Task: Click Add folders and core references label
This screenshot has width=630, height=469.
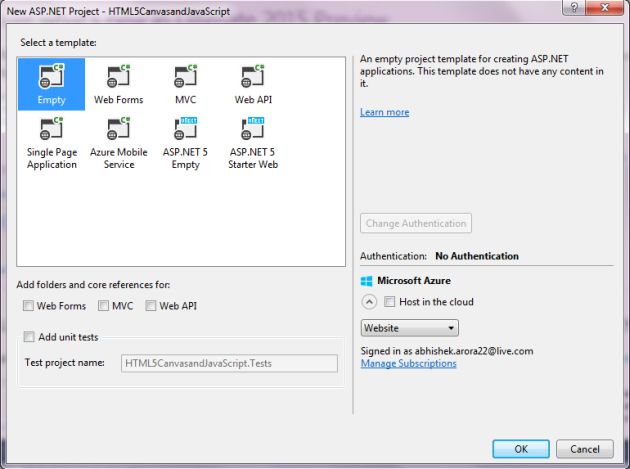Action: pos(93,285)
